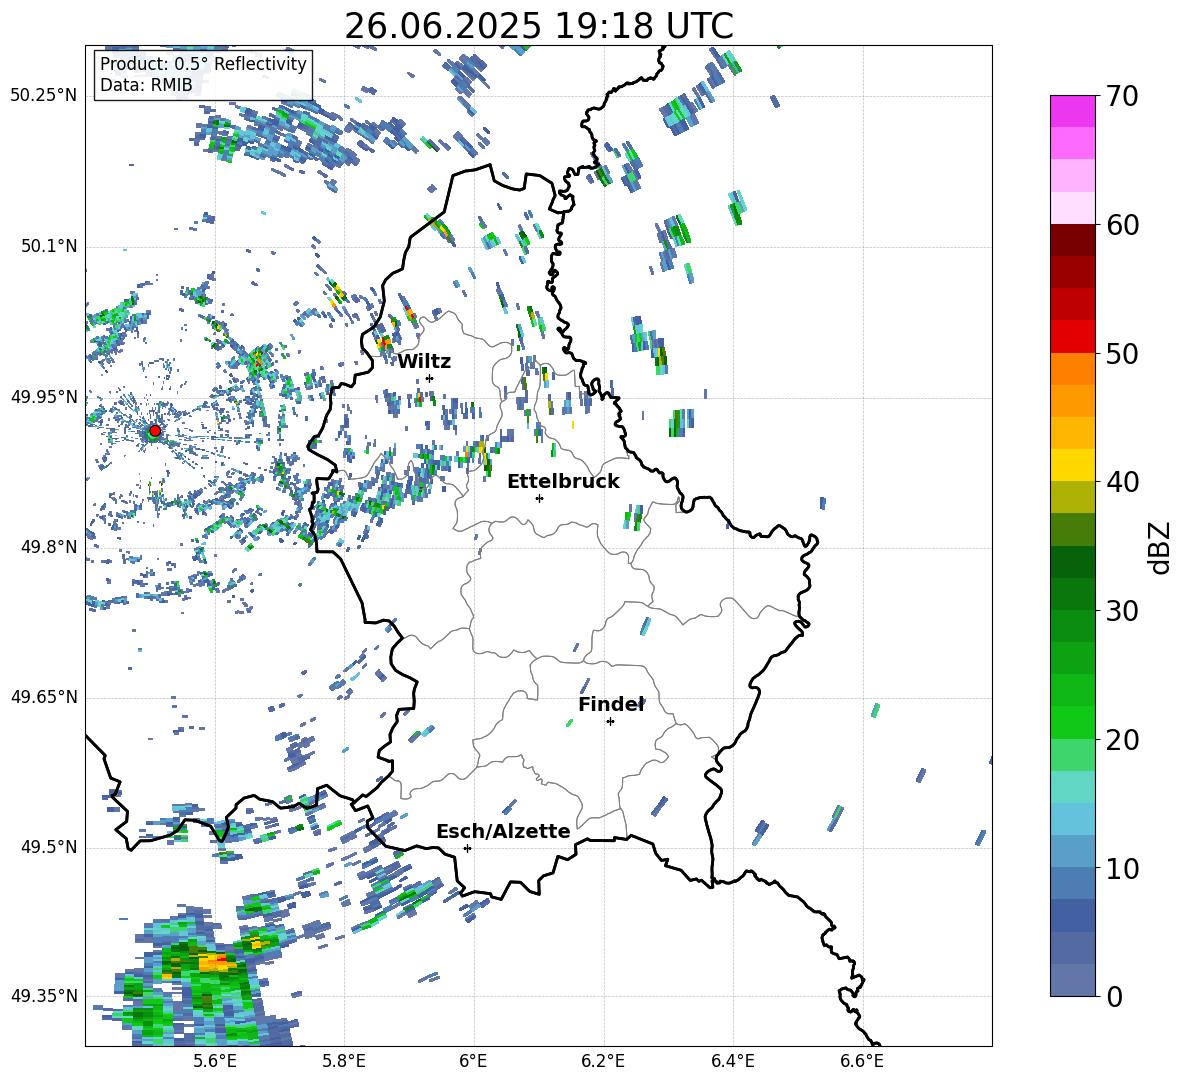Select the Wiltz city label
The width and height of the screenshot is (1184, 1081).
click(x=424, y=361)
